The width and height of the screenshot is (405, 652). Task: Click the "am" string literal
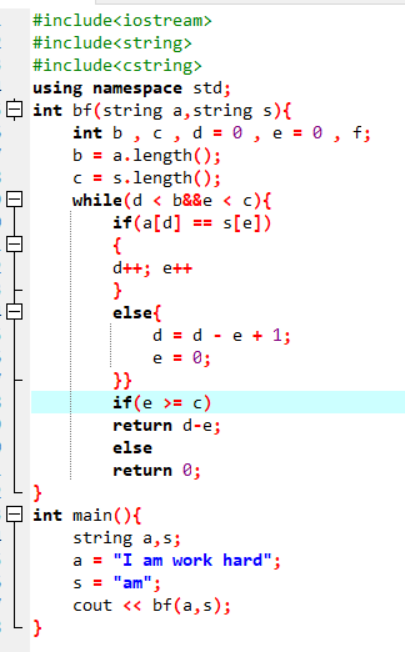coord(132,583)
